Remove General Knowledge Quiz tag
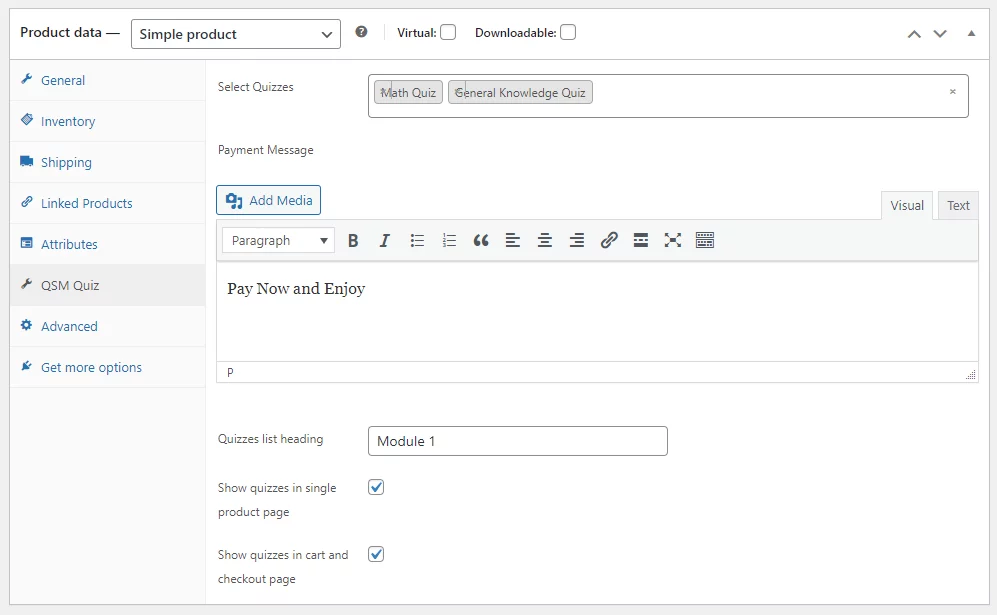 click(457, 92)
